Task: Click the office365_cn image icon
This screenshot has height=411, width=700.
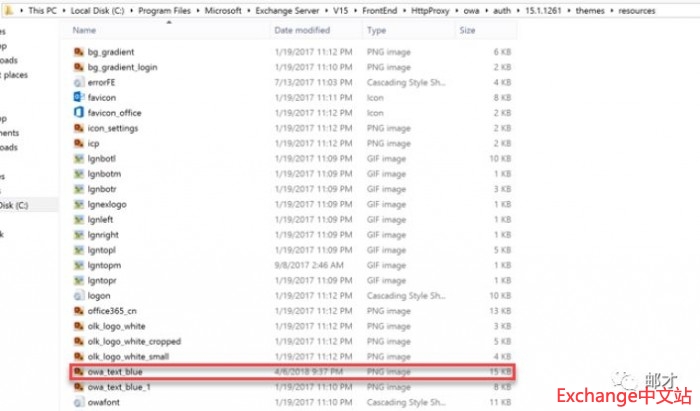Action: [79, 311]
